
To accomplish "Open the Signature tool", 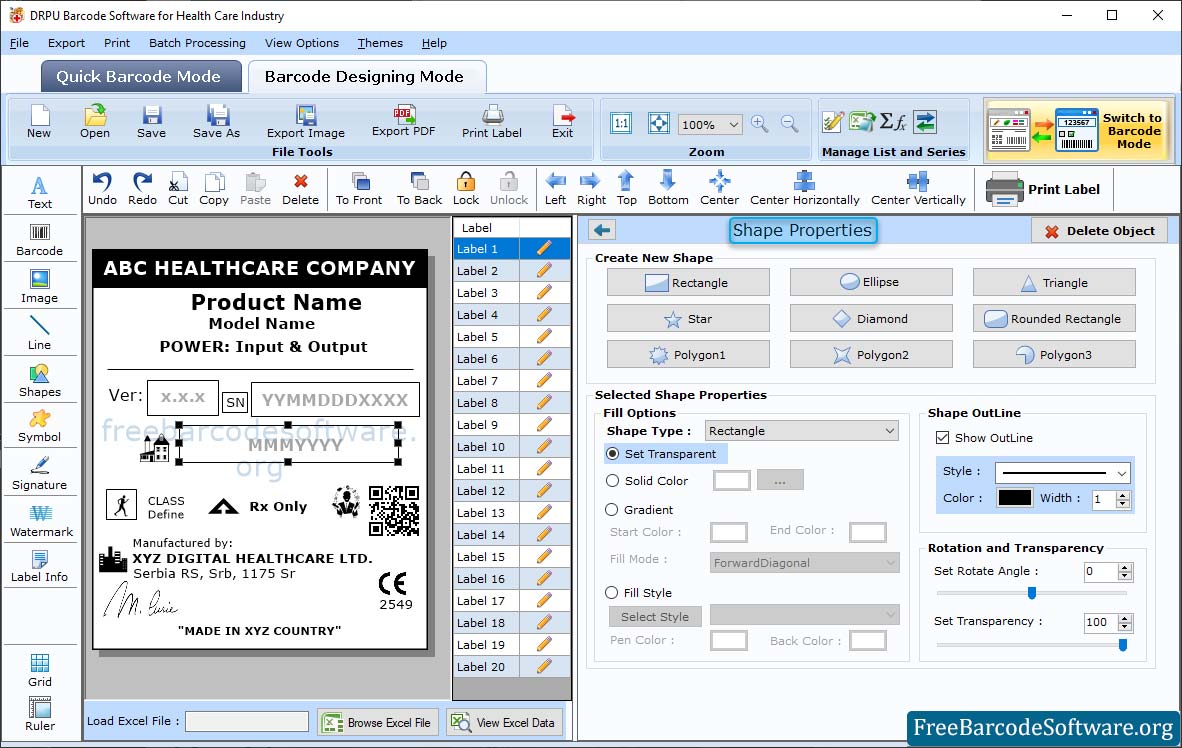I will (x=39, y=474).
